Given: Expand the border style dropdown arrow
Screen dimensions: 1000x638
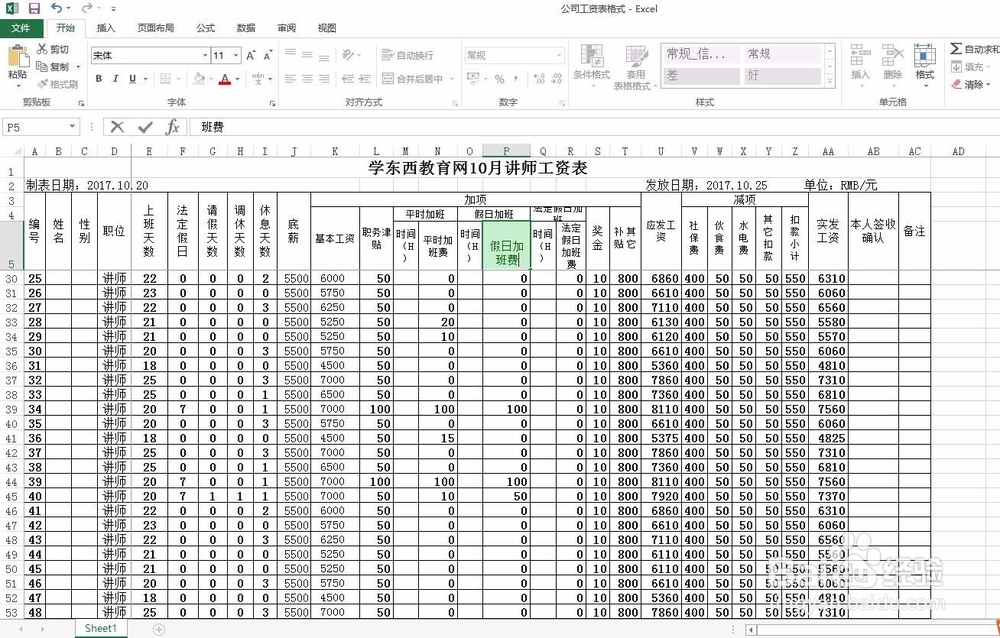Looking at the screenshot, I should coord(179,78).
